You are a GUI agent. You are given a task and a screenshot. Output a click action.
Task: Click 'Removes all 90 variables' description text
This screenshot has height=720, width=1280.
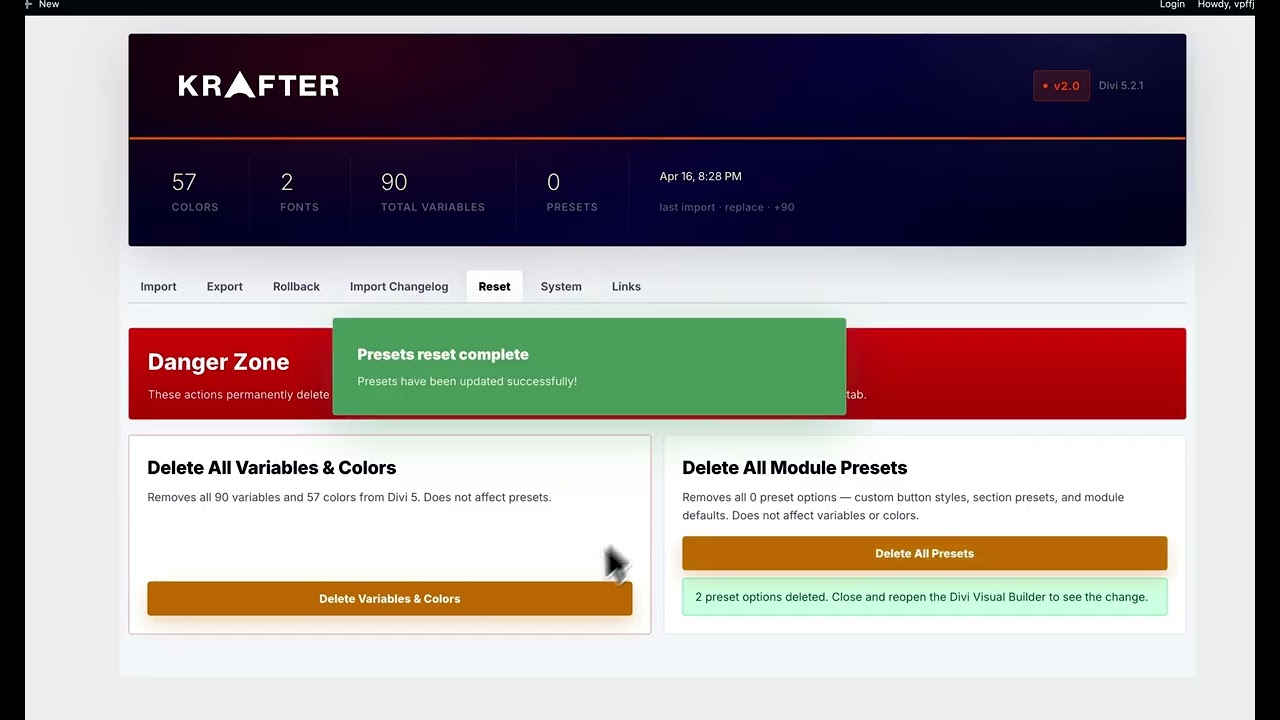pos(349,497)
